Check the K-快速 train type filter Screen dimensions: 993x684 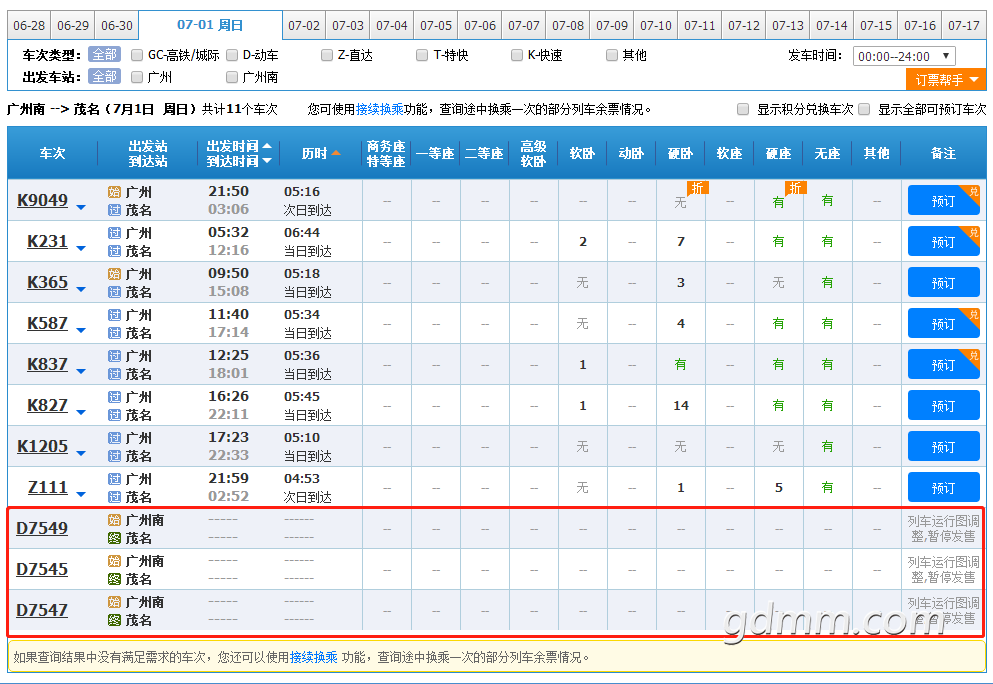click(x=517, y=56)
